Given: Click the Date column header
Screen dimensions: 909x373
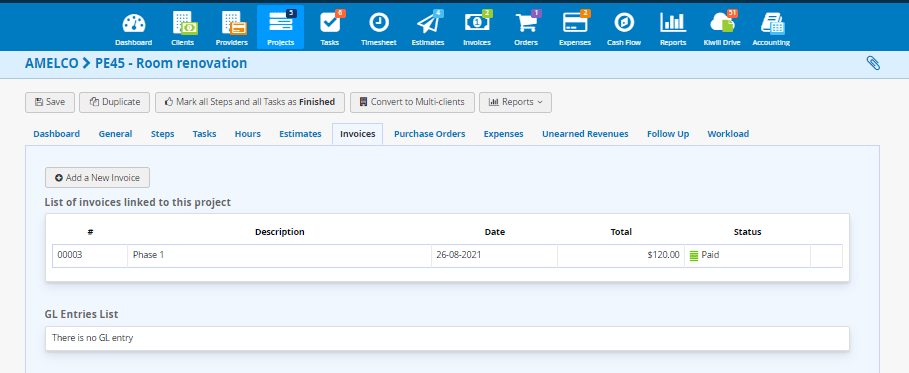Looking at the screenshot, I should (x=495, y=232).
